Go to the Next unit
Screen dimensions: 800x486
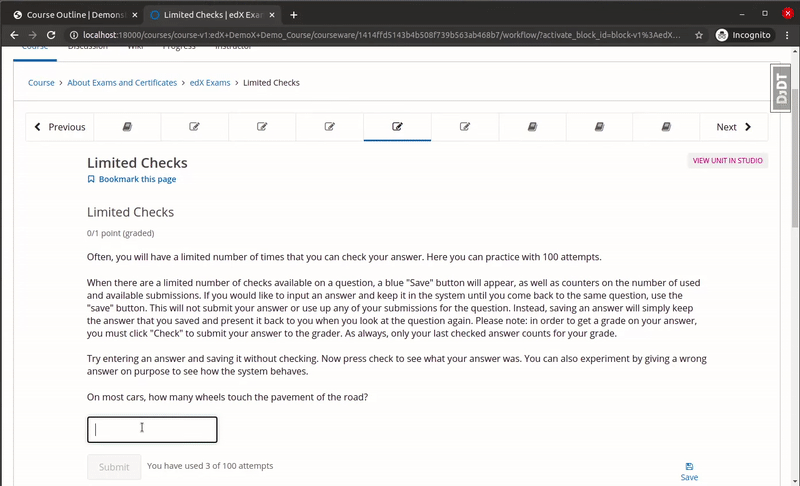pyautogui.click(x=734, y=127)
